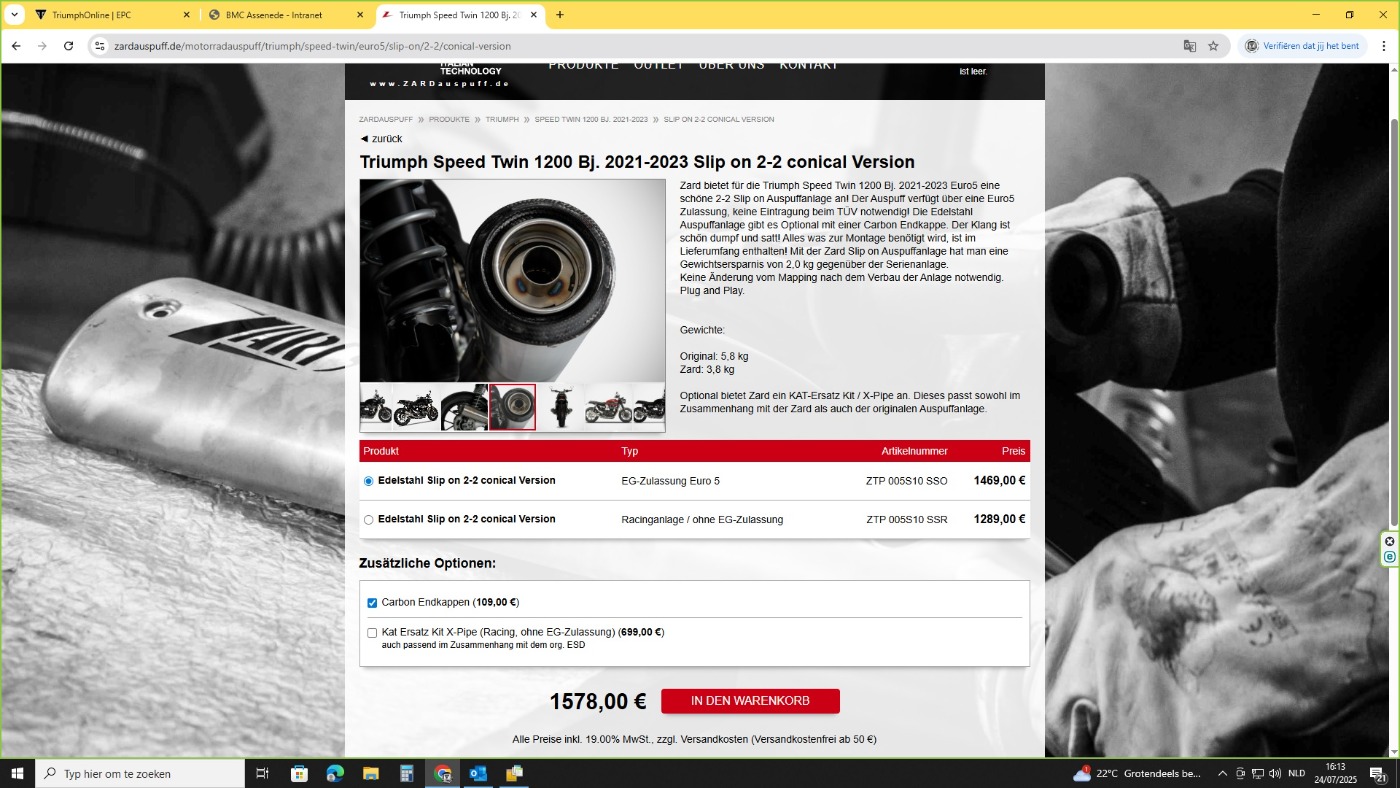Open the ZARDAUSPUFF breadcrumb link

point(386,119)
